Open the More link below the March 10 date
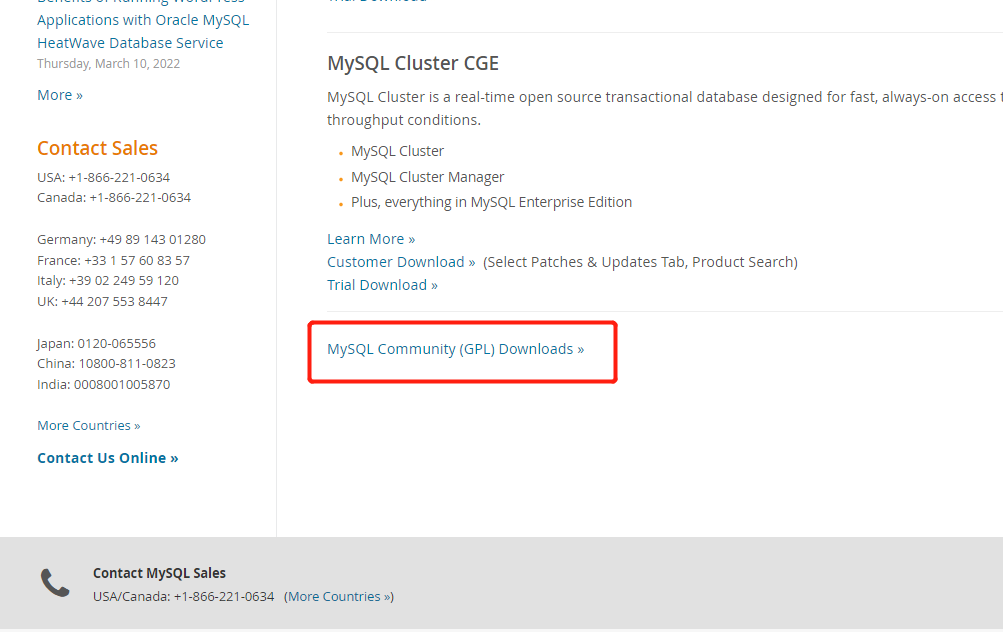1003x632 pixels. click(x=60, y=95)
